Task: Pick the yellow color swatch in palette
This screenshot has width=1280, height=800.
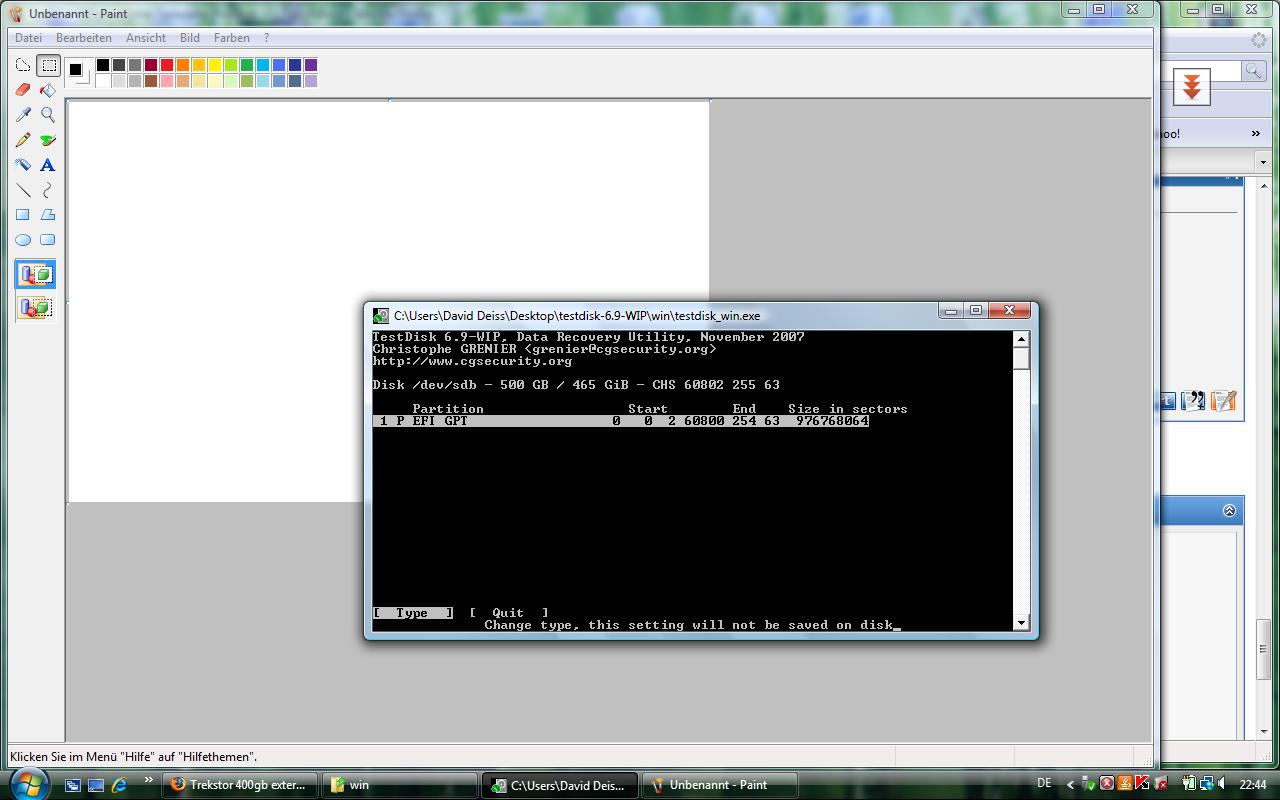Action: click(x=215, y=65)
